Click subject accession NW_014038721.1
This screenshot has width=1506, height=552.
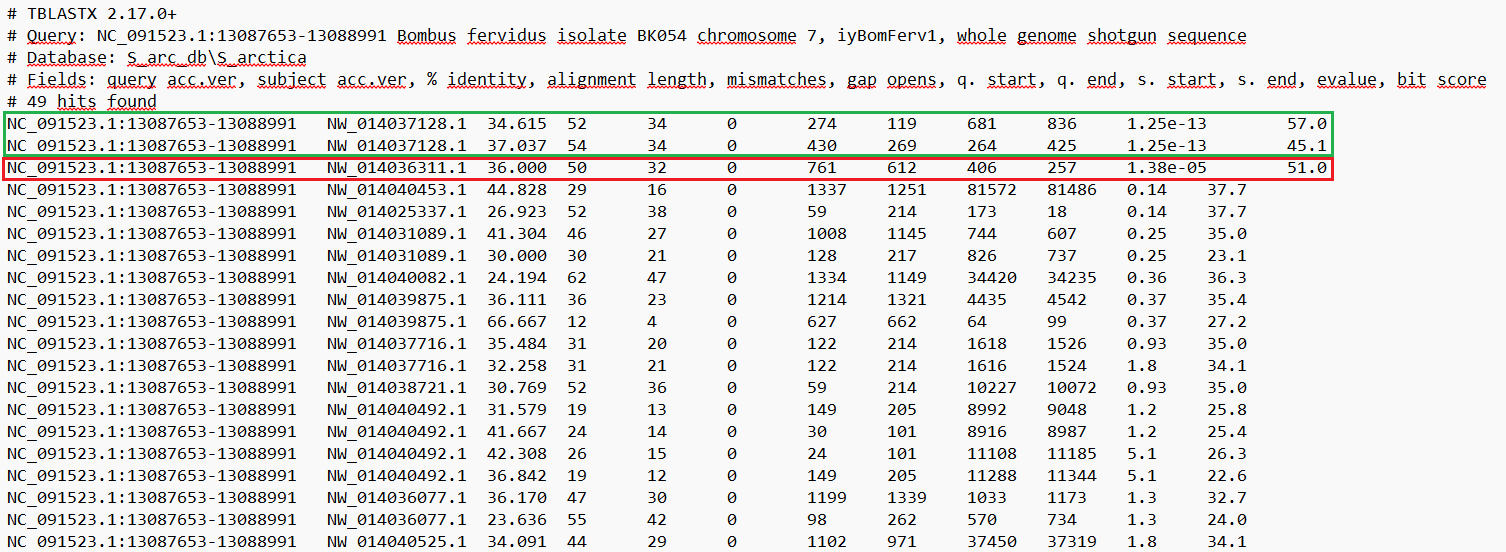pyautogui.click(x=397, y=387)
